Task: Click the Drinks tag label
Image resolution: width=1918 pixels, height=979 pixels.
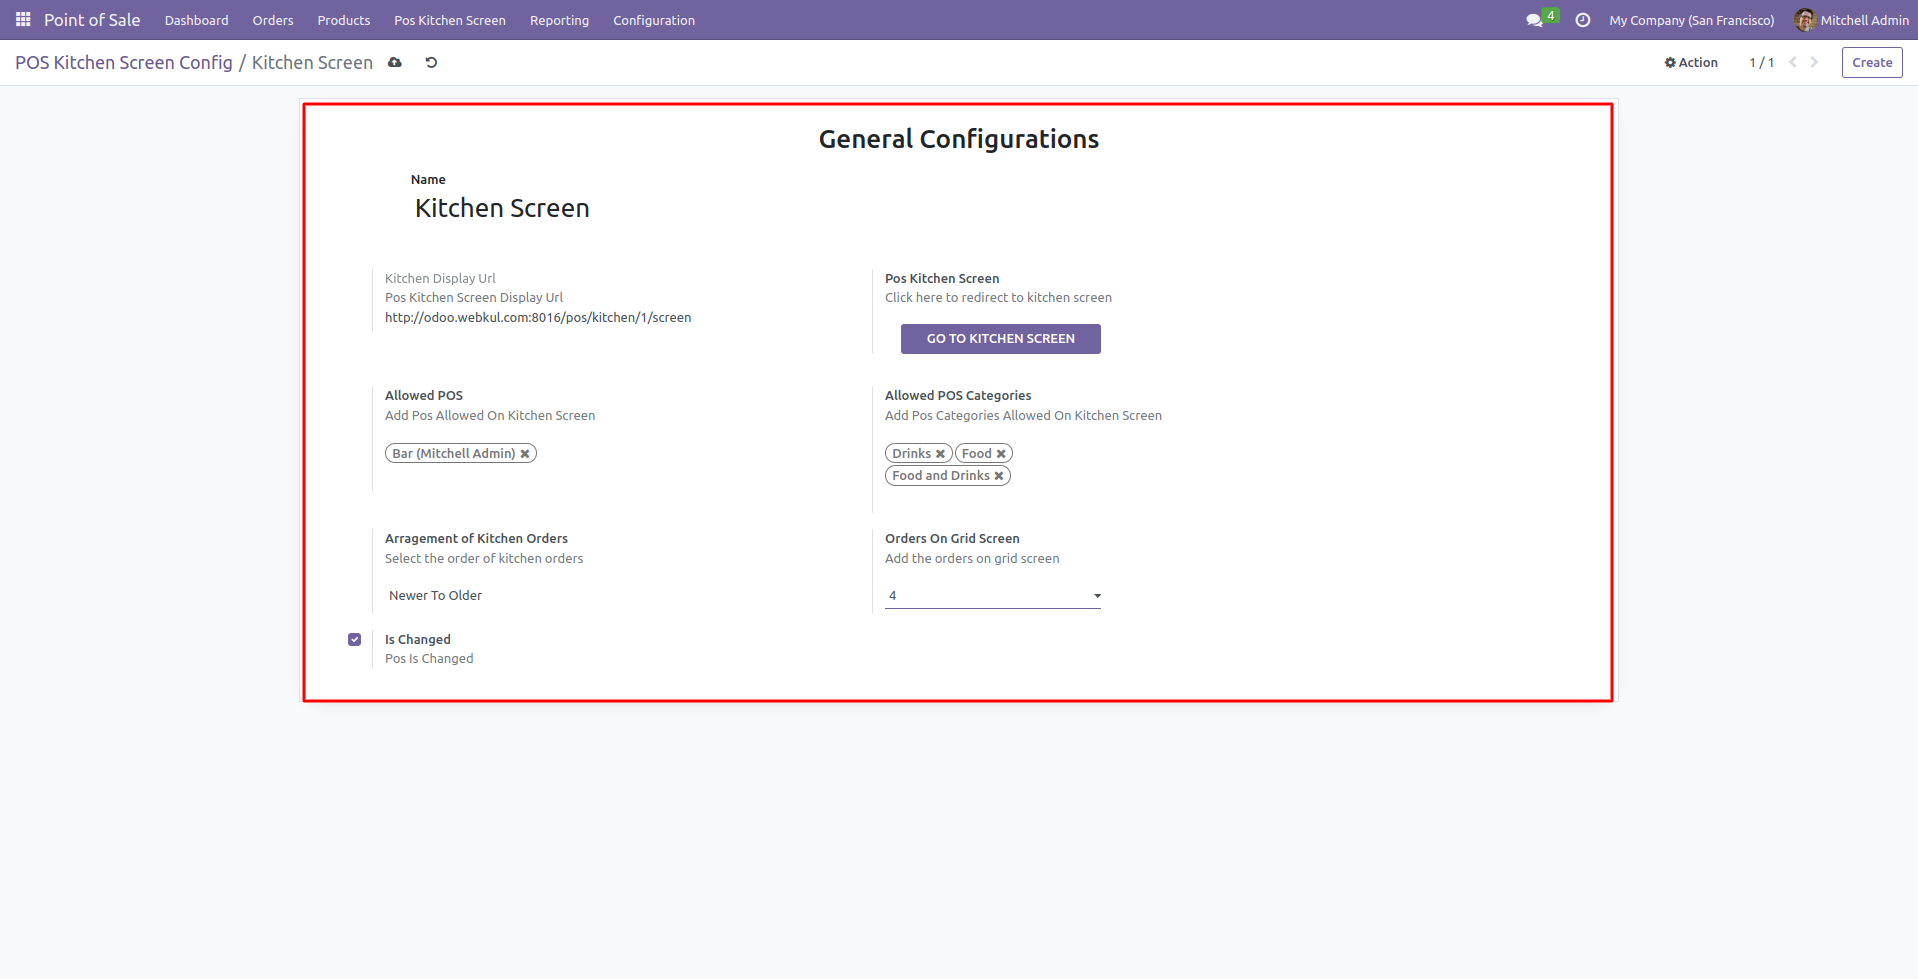Action: coord(912,454)
